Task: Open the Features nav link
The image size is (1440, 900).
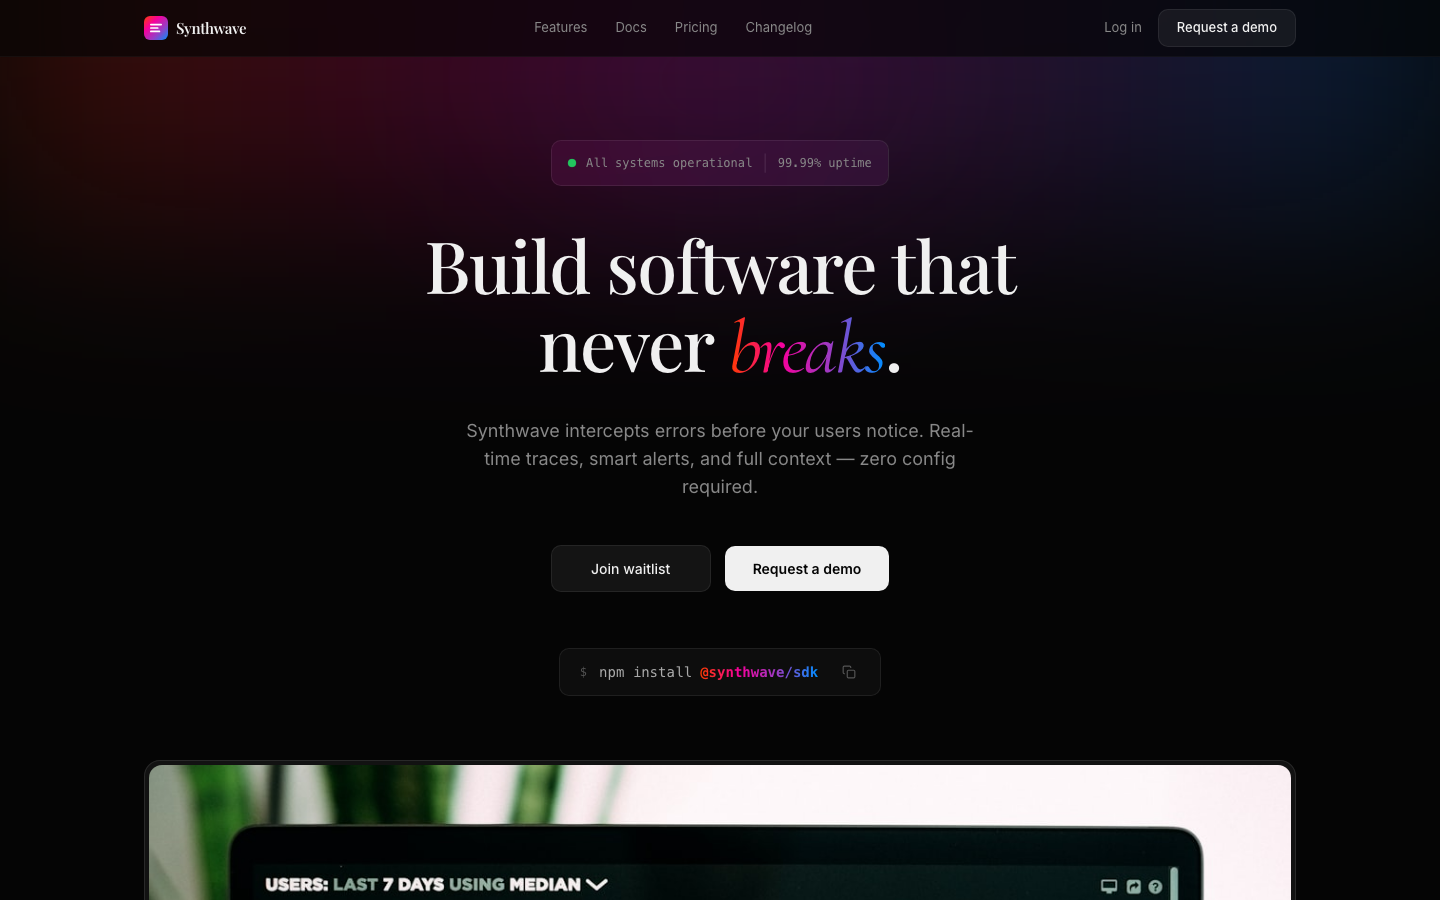Action: (x=560, y=28)
